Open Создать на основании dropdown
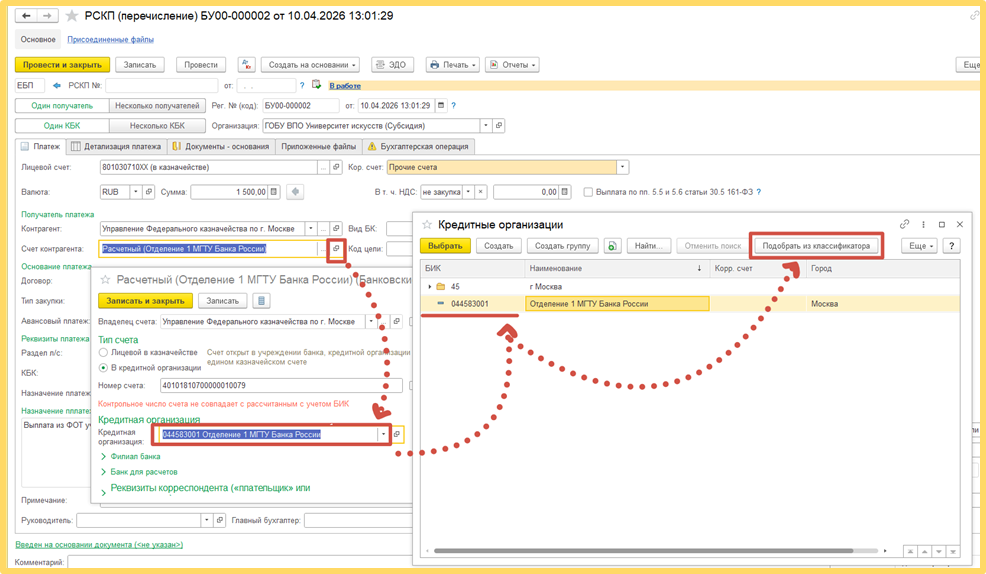The width and height of the screenshot is (986, 574). coord(311,65)
